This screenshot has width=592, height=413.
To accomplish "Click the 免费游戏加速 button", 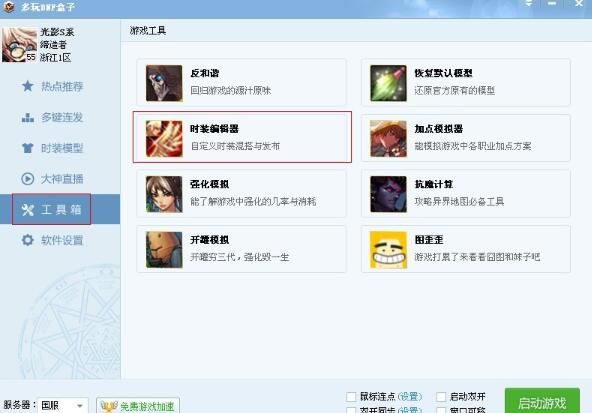I will pyautogui.click(x=138, y=406).
